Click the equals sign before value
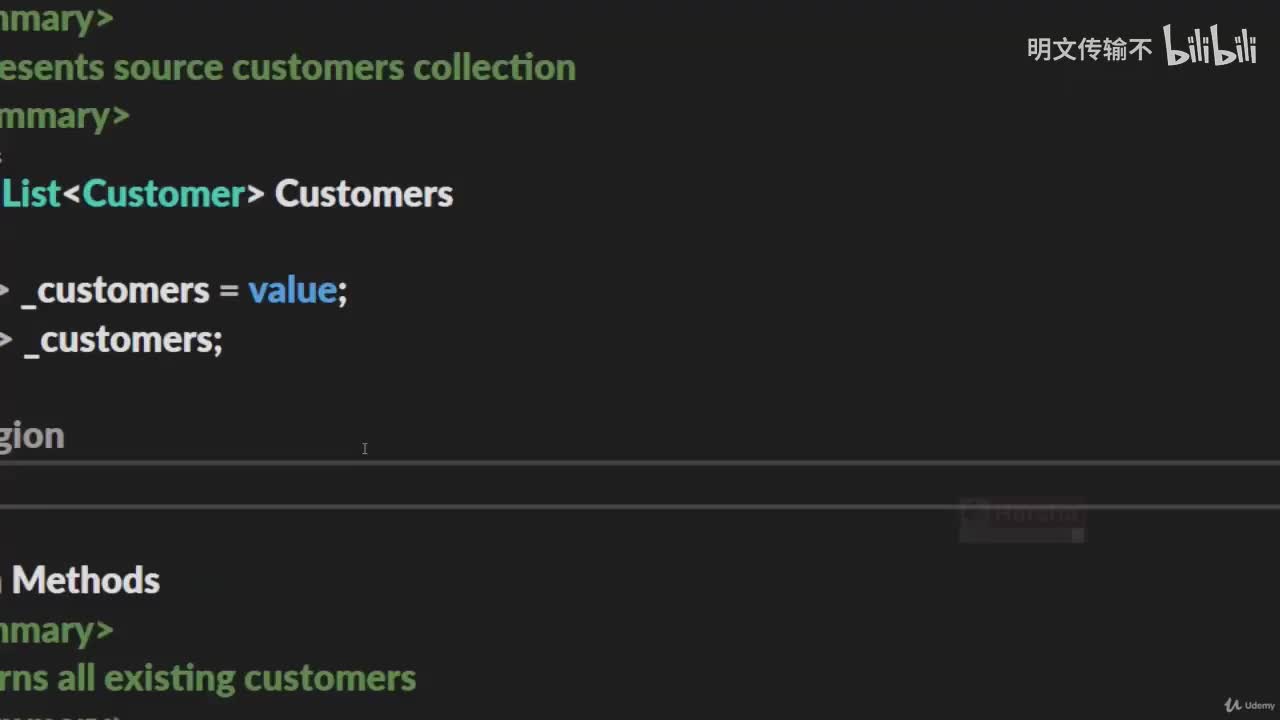This screenshot has width=1280, height=720. point(229,291)
